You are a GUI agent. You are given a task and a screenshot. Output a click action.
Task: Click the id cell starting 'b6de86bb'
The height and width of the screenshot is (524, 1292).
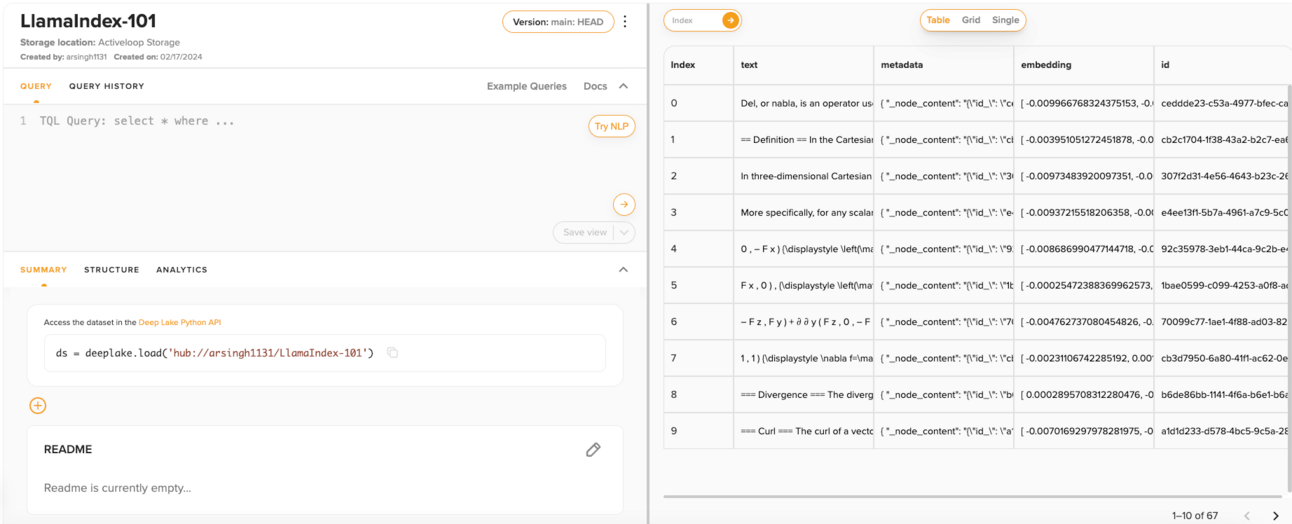(1222, 395)
